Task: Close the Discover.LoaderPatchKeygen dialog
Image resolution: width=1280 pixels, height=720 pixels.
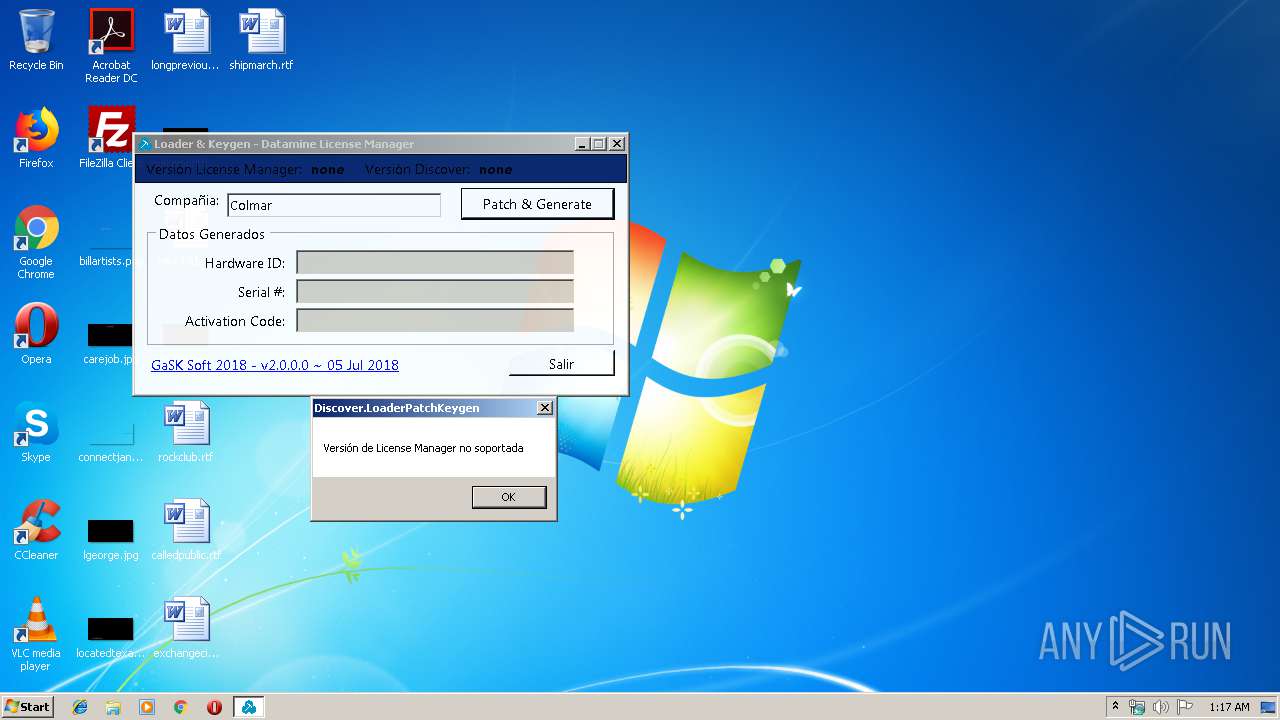Action: pyautogui.click(x=544, y=408)
